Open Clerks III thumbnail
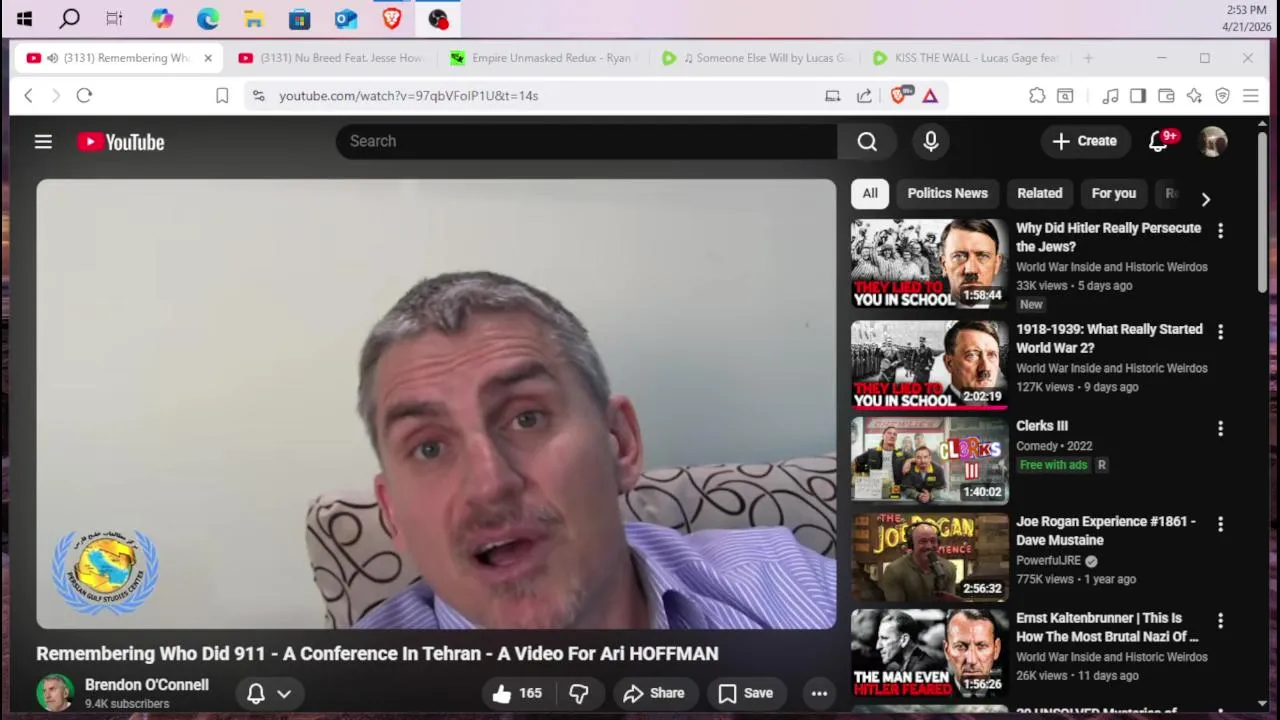1280x720 pixels. [x=930, y=460]
